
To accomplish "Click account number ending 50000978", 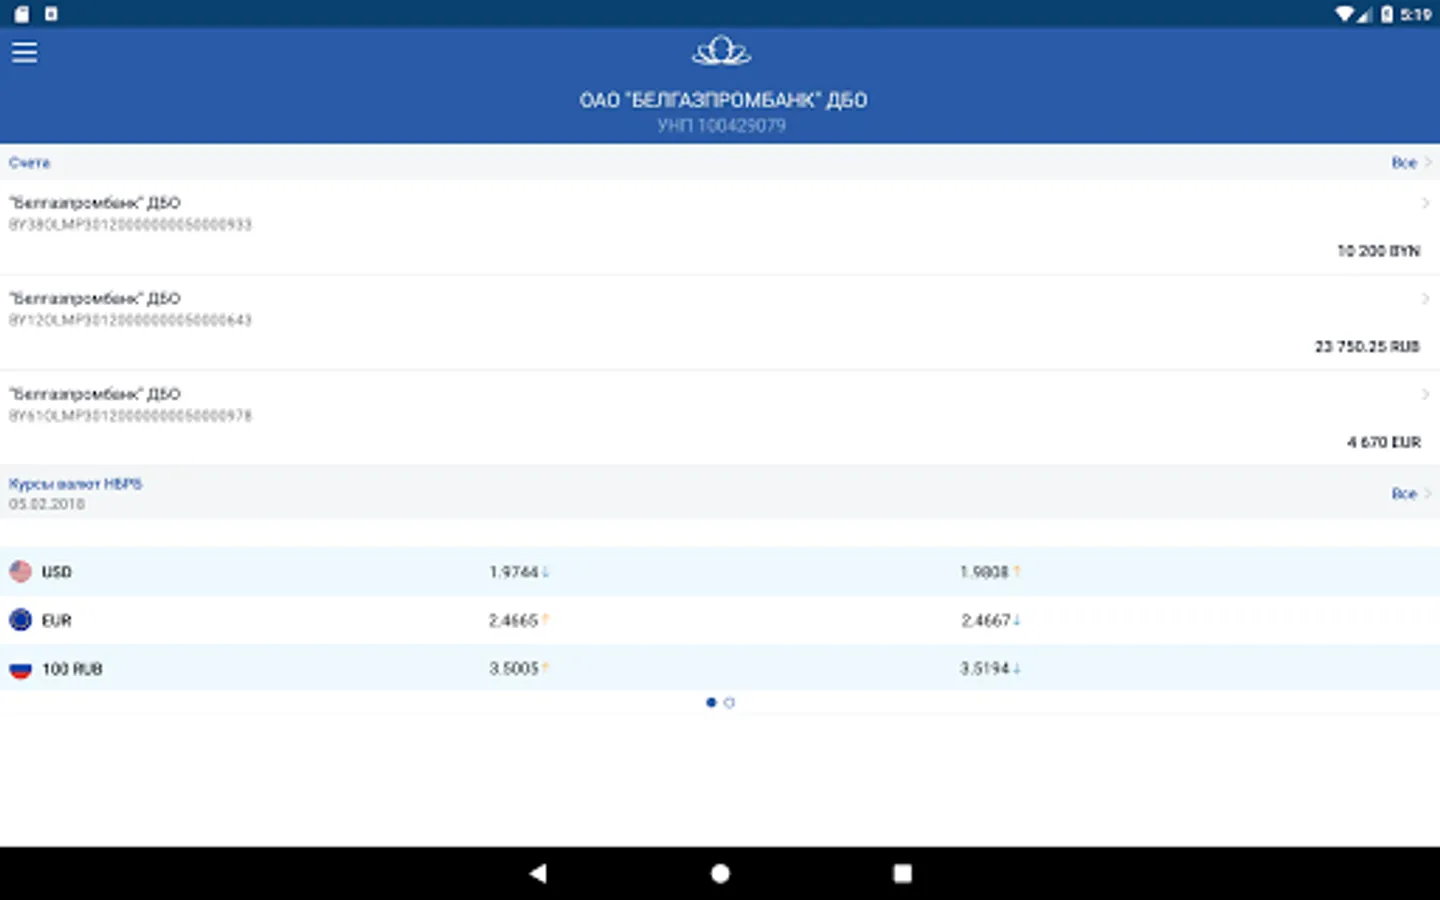I will tap(130, 415).
